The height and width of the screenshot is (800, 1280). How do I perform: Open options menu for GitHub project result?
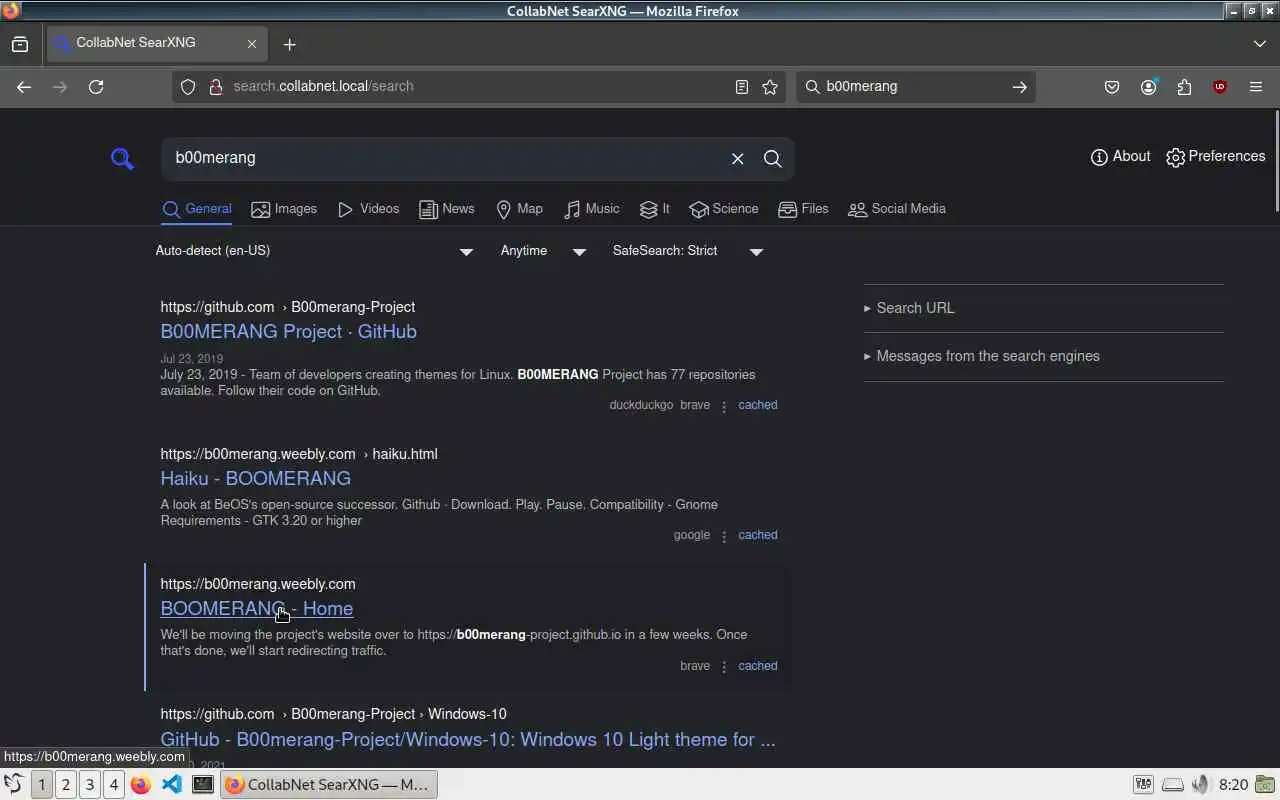pos(724,406)
